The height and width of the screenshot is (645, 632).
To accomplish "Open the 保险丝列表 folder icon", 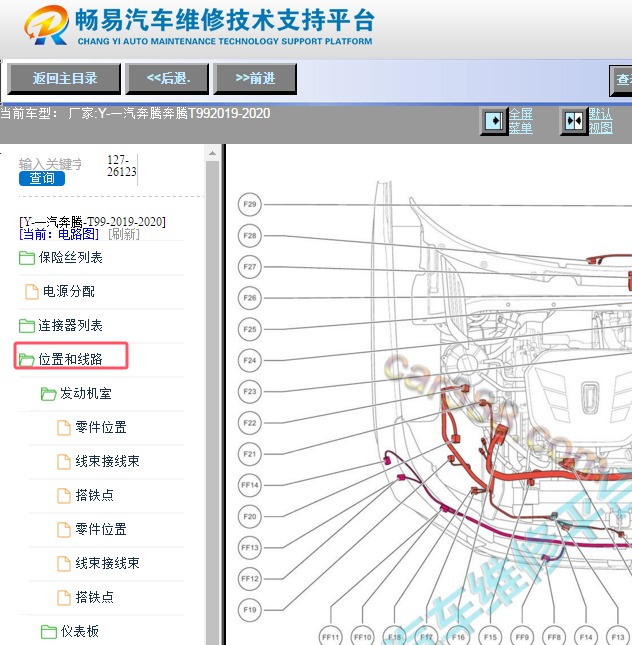I will click(x=27, y=258).
